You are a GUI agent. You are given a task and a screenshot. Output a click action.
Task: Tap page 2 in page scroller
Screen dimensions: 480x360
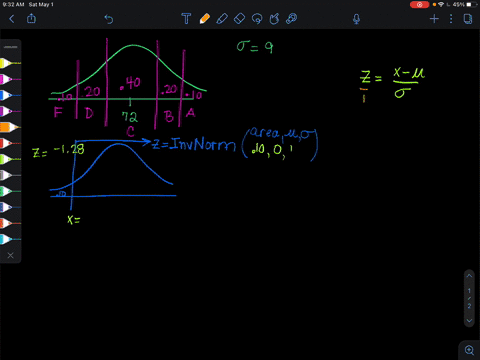click(469, 306)
